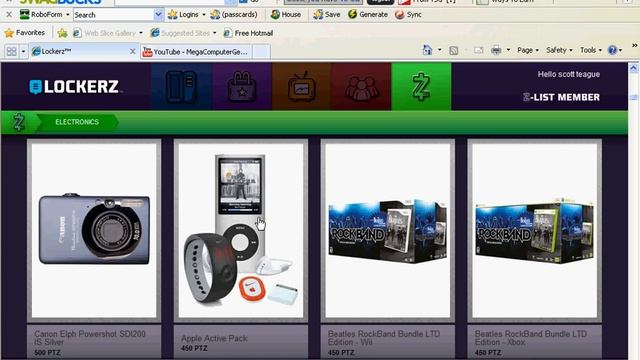Open the (passcards) item

[234, 15]
